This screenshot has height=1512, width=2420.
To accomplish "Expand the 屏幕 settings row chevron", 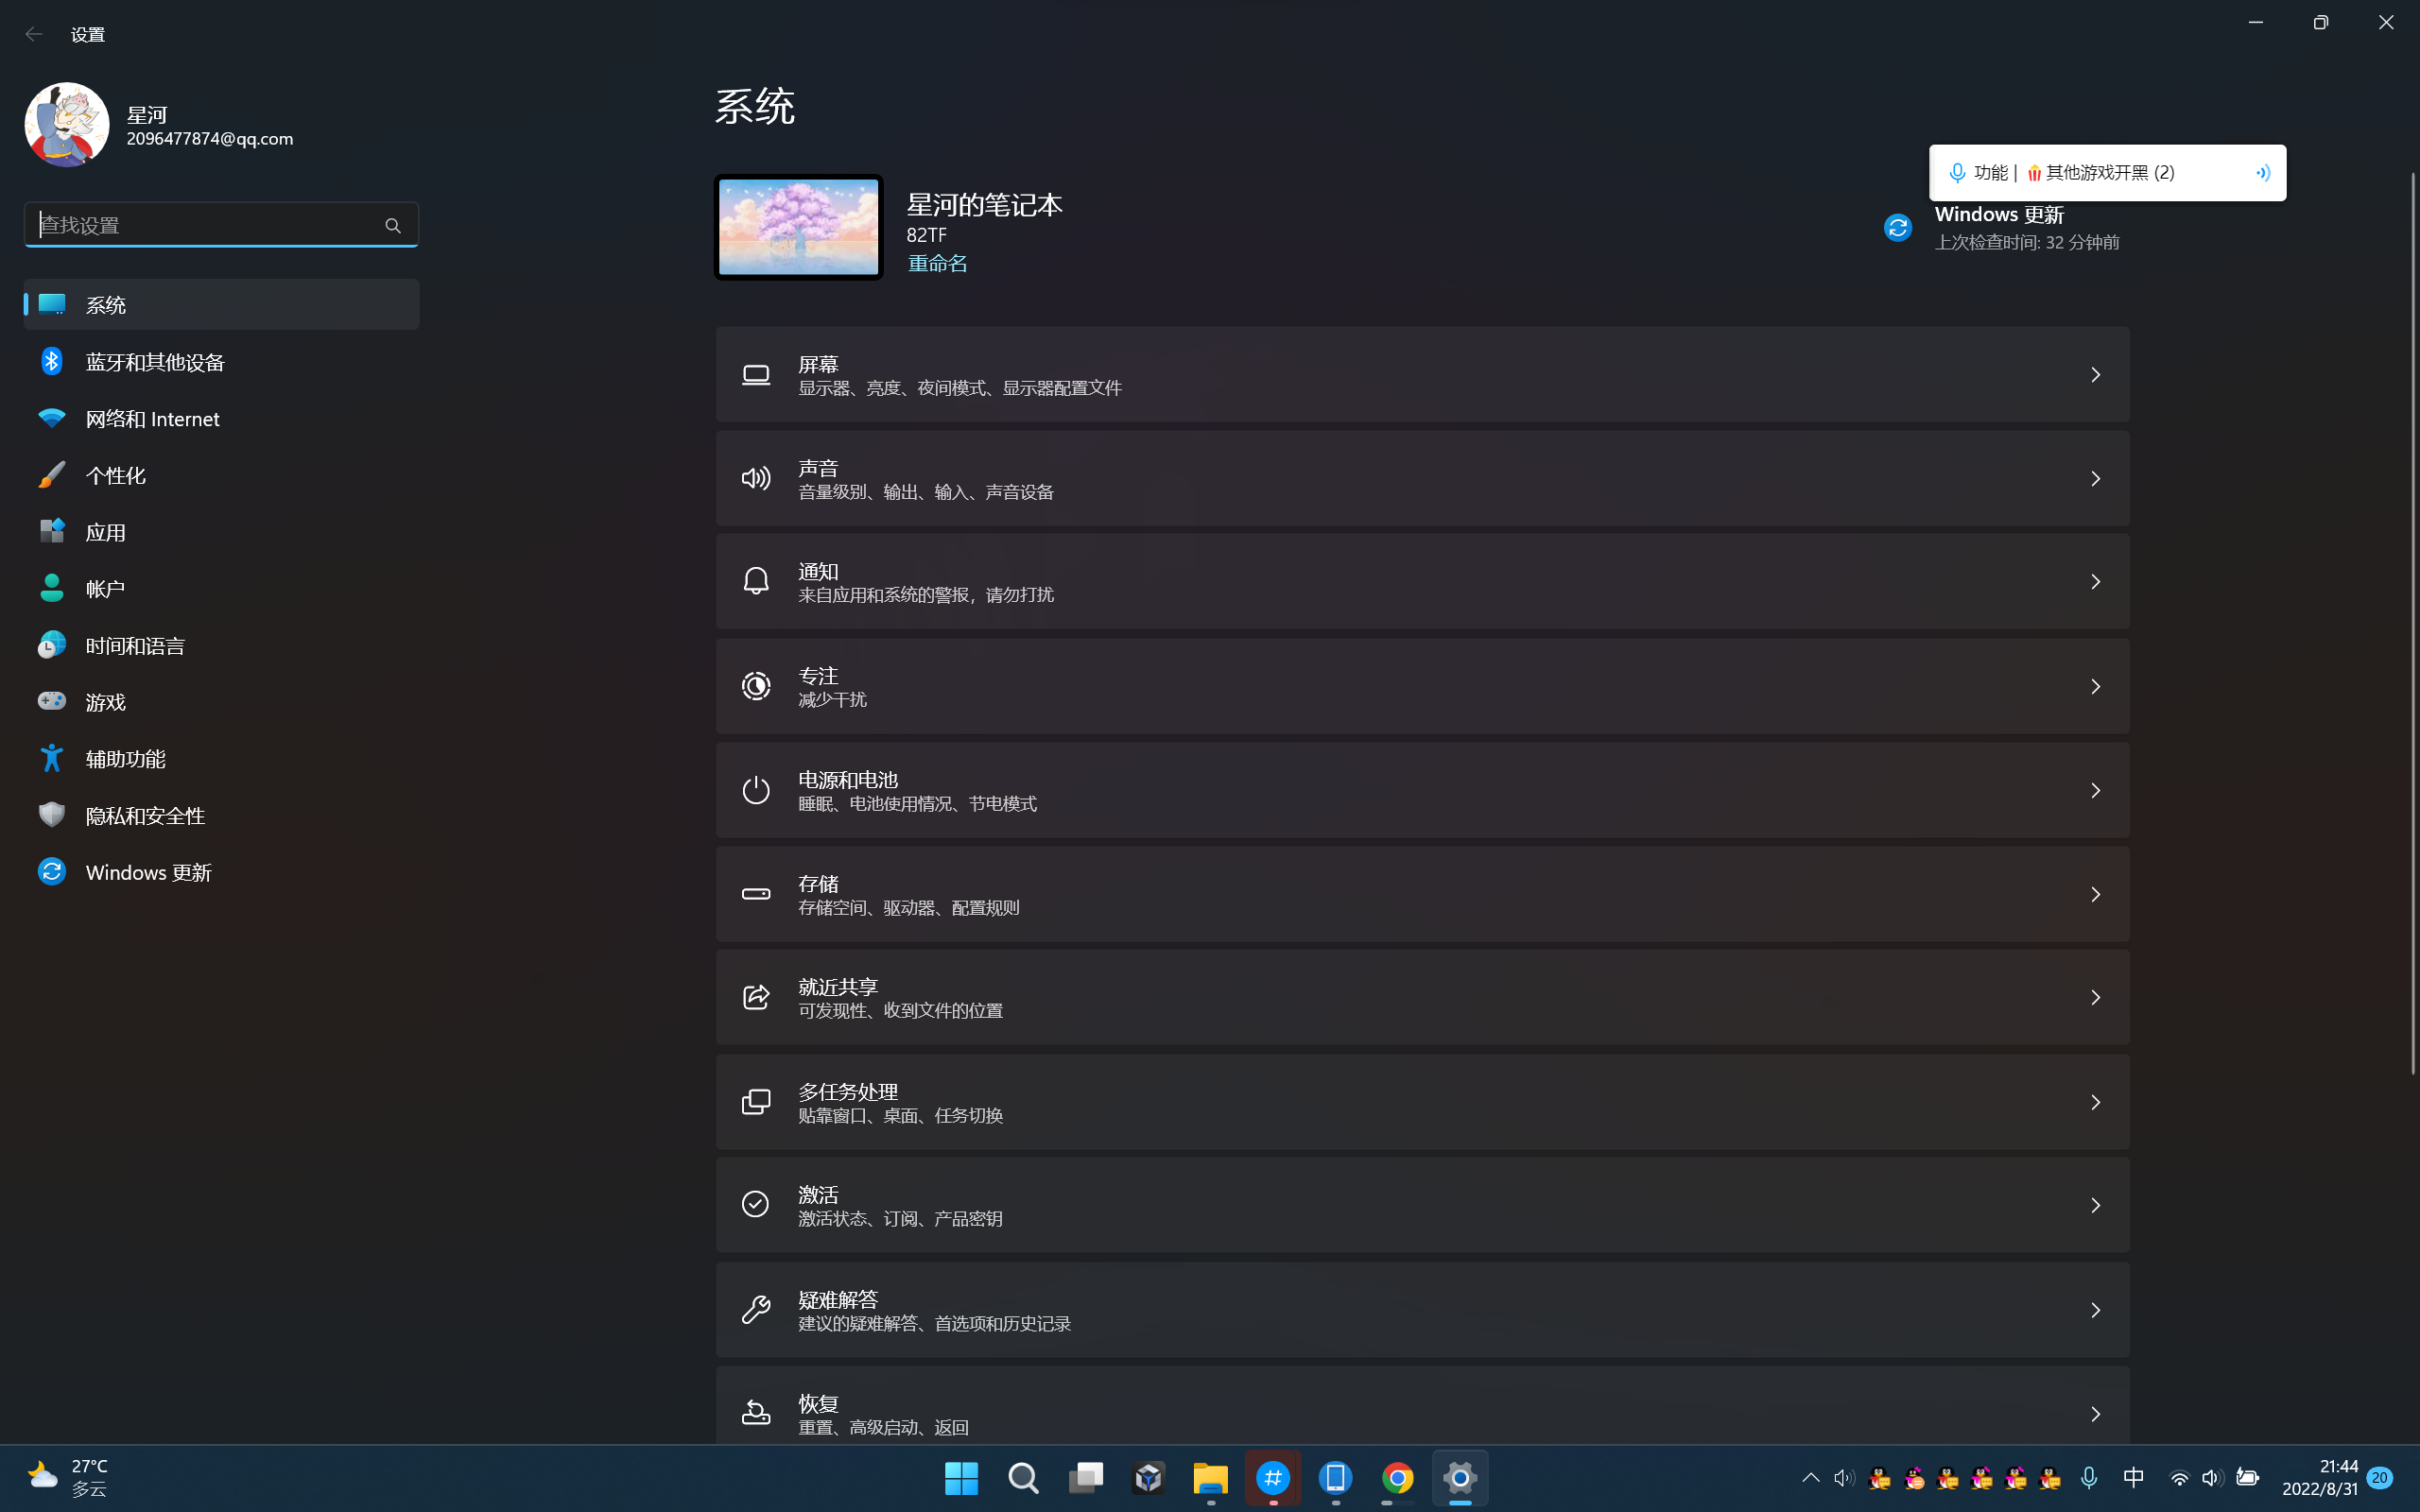I will (x=2095, y=375).
